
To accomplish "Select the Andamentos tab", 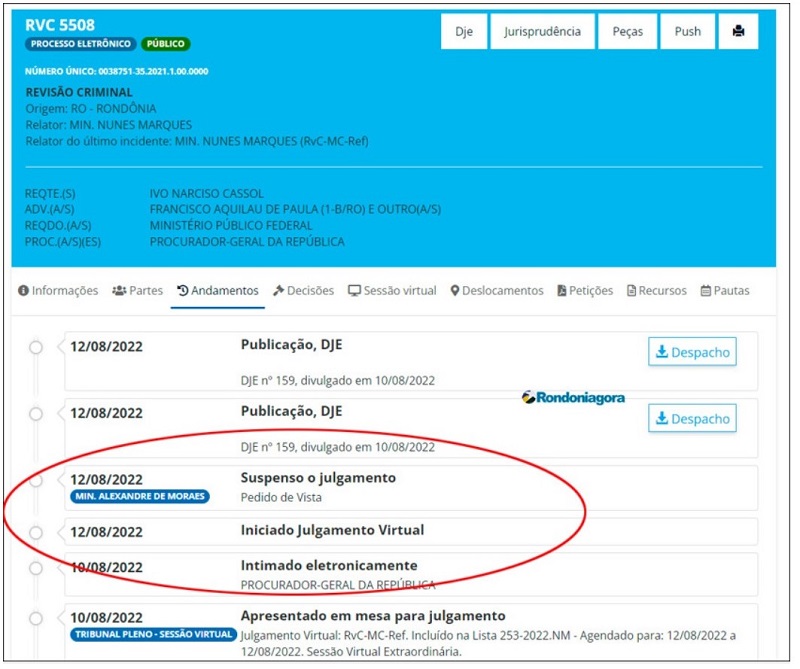I will [217, 291].
